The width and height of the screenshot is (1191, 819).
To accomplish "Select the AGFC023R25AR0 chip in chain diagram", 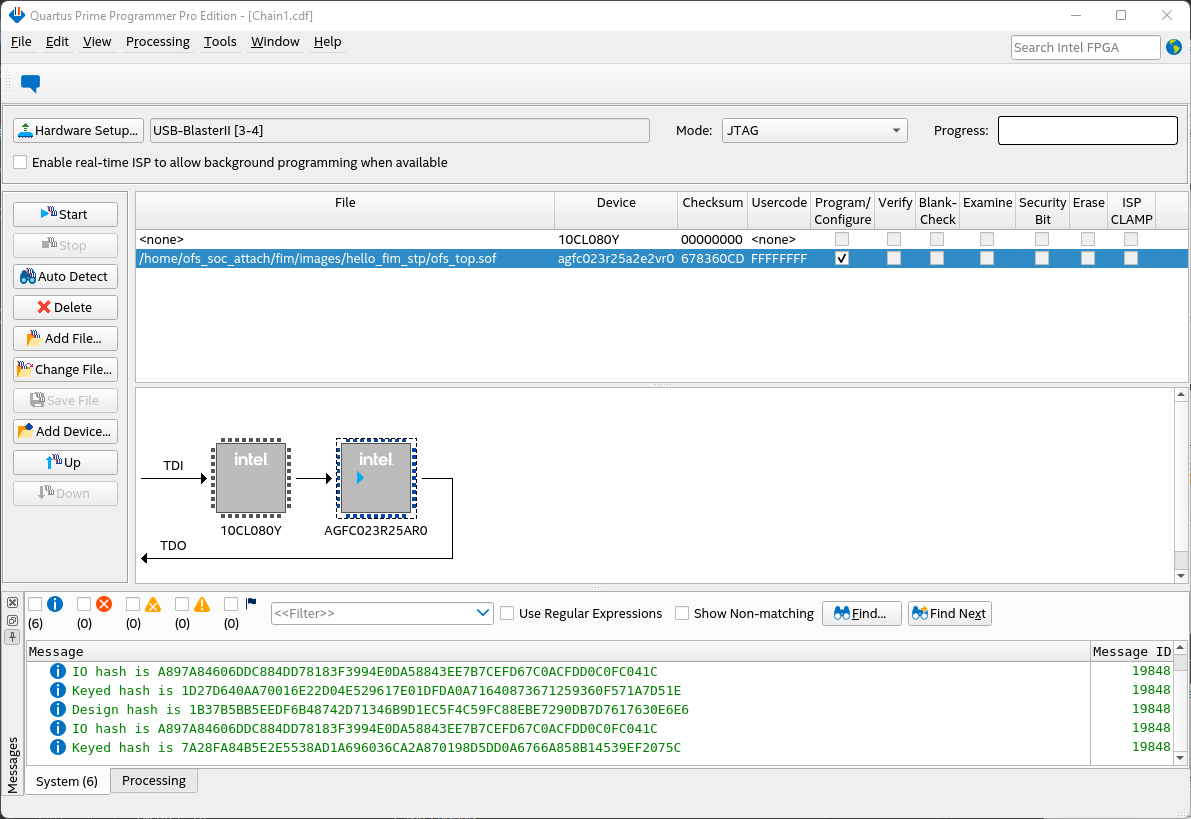I will (x=376, y=478).
